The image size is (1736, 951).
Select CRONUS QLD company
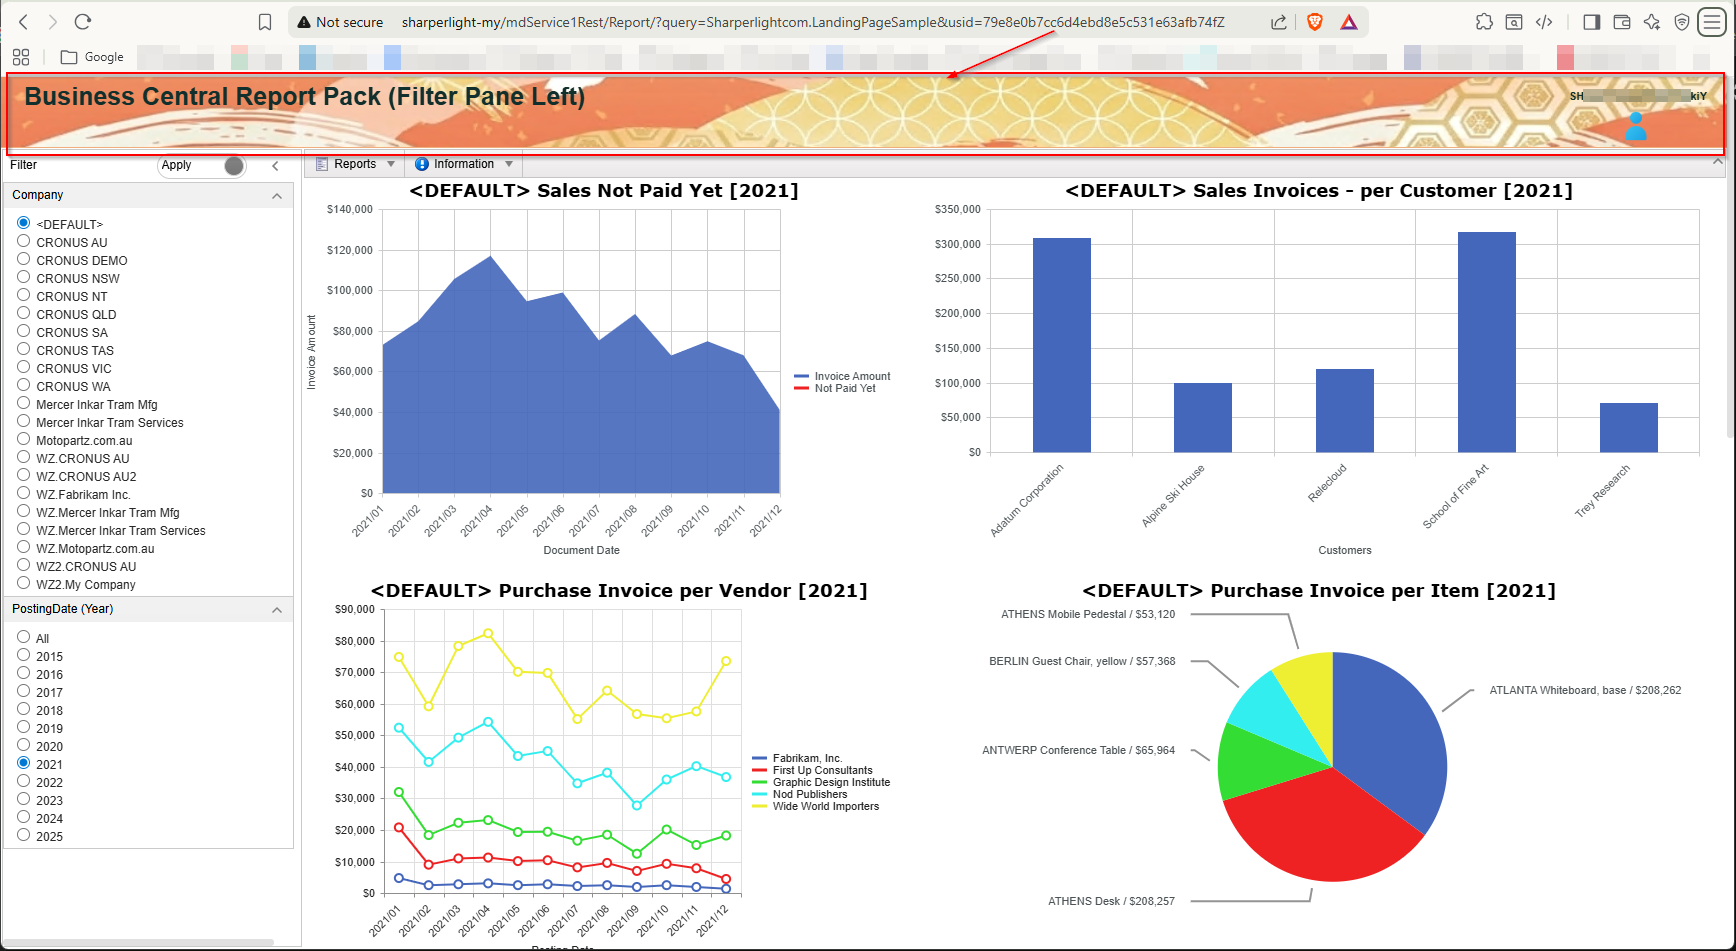pyautogui.click(x=24, y=313)
